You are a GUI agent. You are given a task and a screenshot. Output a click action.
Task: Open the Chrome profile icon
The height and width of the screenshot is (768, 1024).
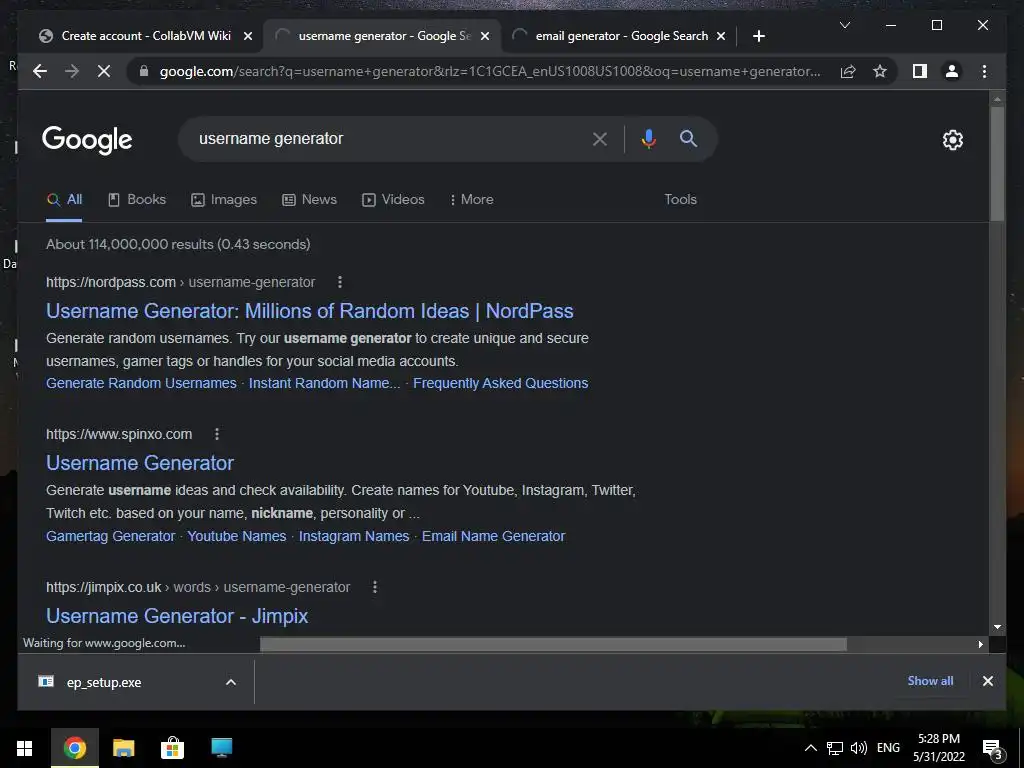952,71
